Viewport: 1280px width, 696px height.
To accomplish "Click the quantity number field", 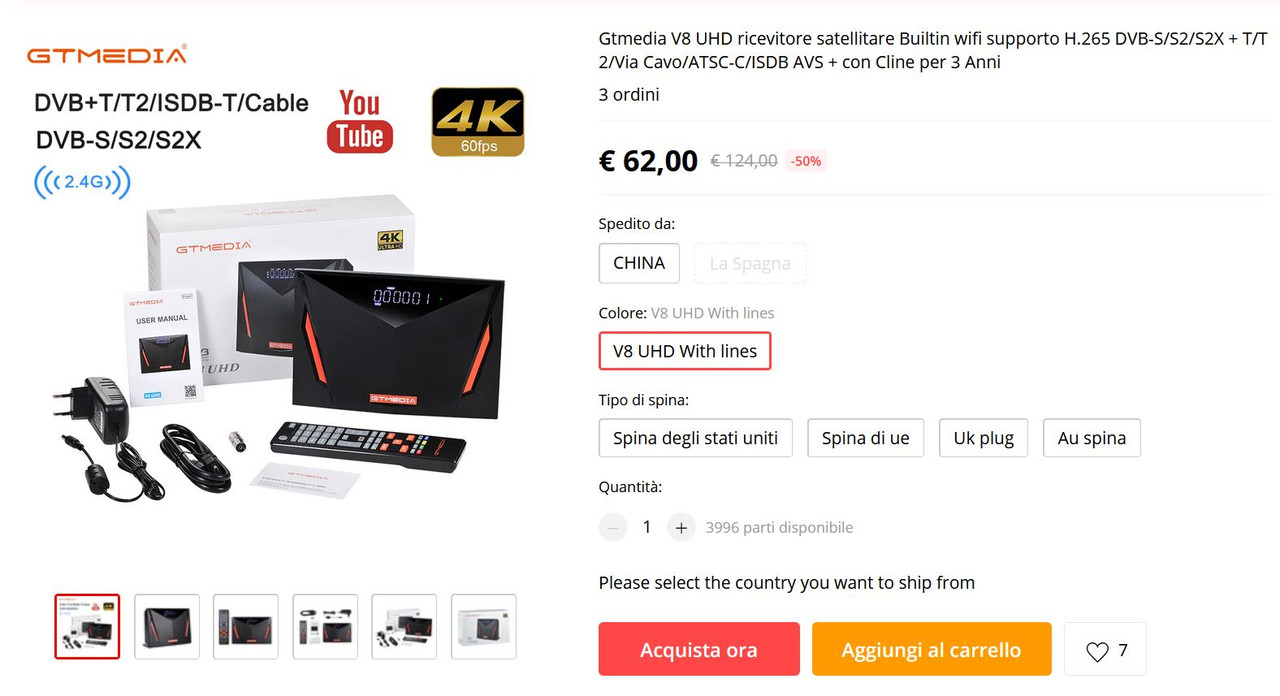I will click(647, 527).
